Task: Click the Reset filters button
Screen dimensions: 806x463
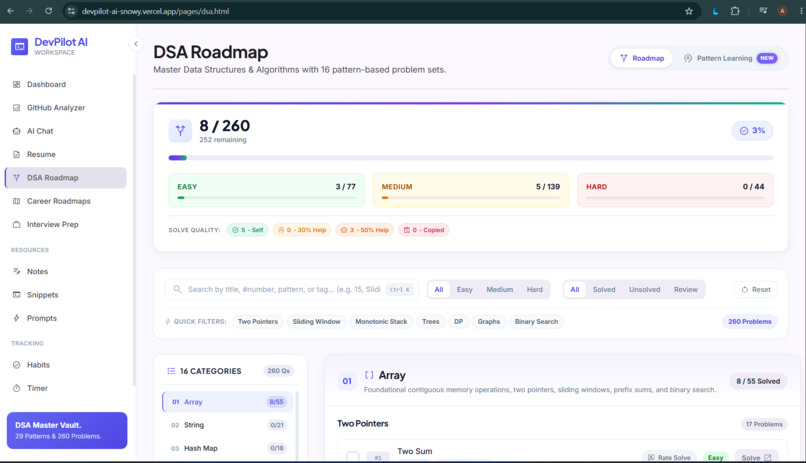Action: 756,289
